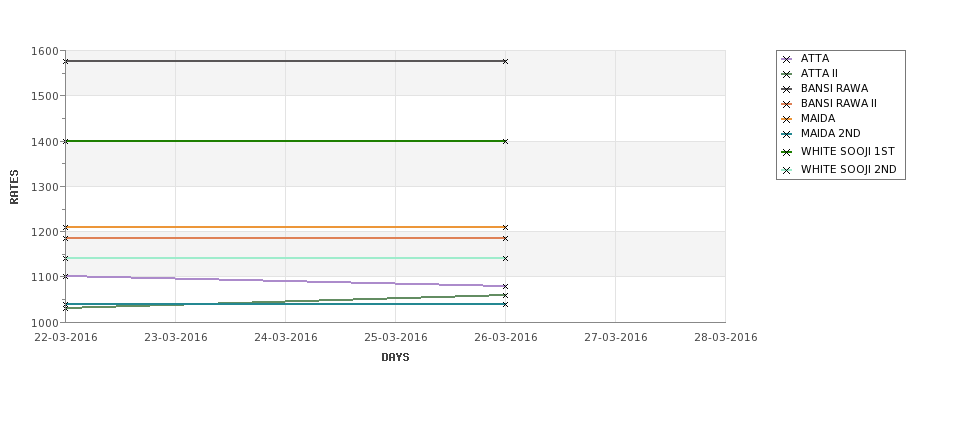Click the MAIDA 2ND legend text
Image resolution: width=975 pixels, height=429 pixels.
pyautogui.click(x=830, y=134)
